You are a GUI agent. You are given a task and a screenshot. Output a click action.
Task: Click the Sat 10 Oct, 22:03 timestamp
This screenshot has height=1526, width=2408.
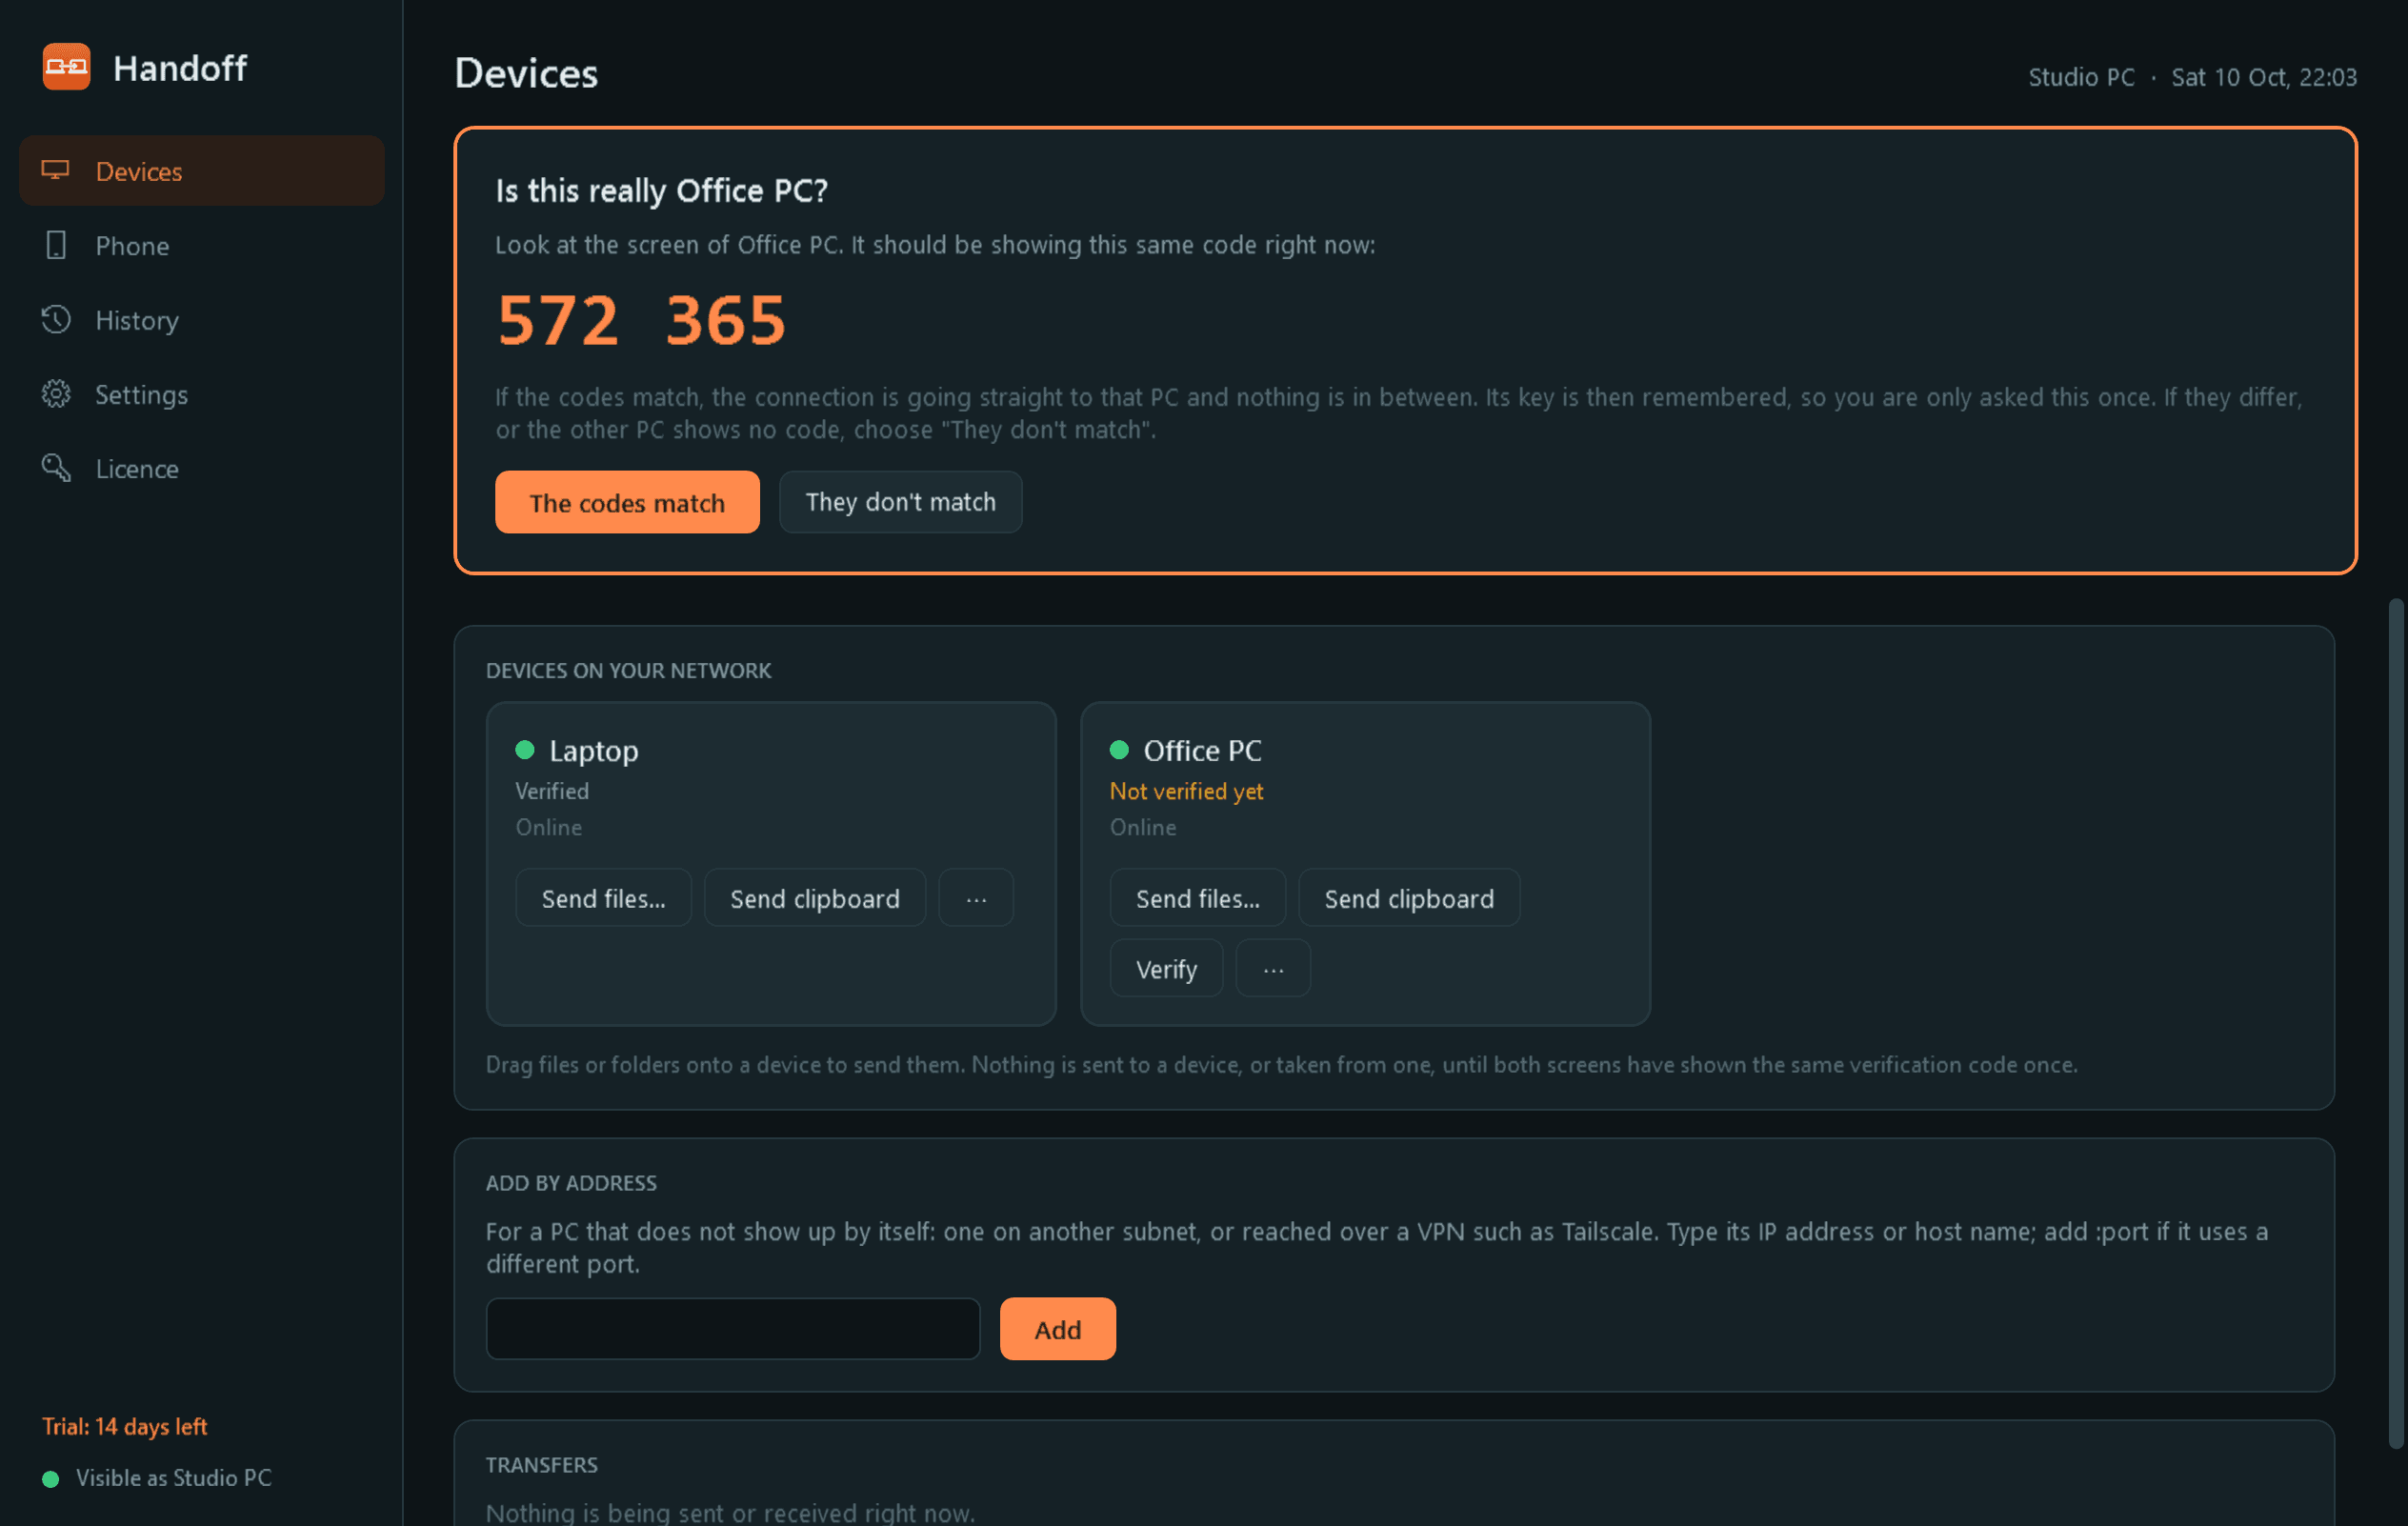tap(2264, 77)
